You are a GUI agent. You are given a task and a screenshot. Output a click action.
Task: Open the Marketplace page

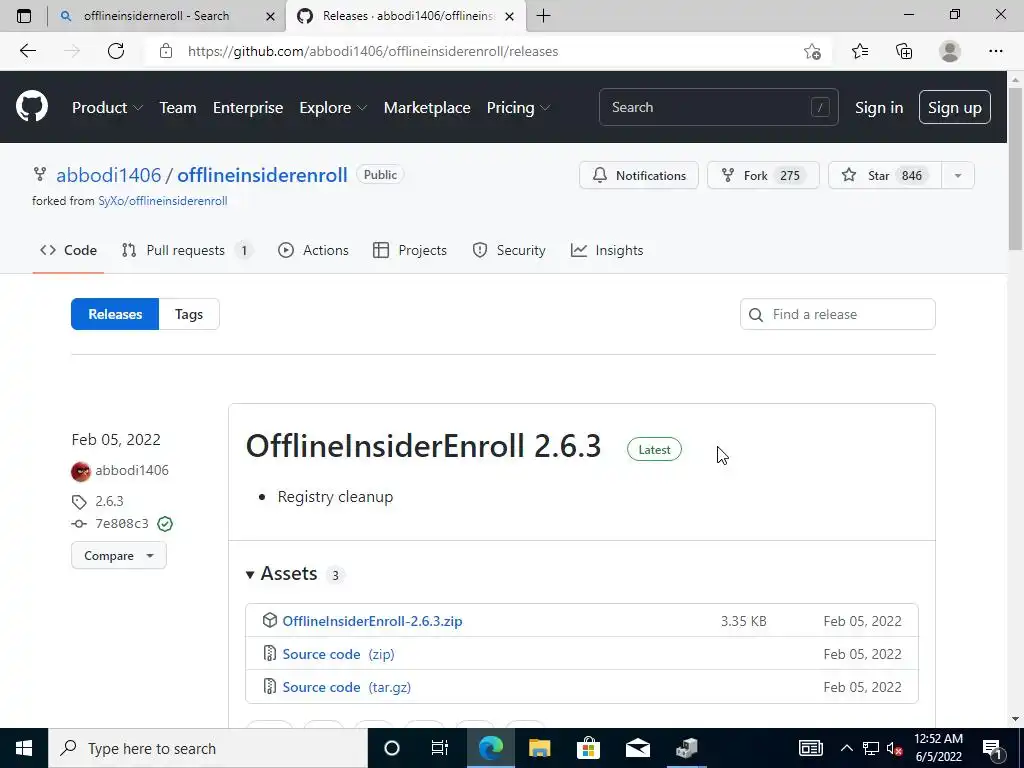pyautogui.click(x=427, y=108)
